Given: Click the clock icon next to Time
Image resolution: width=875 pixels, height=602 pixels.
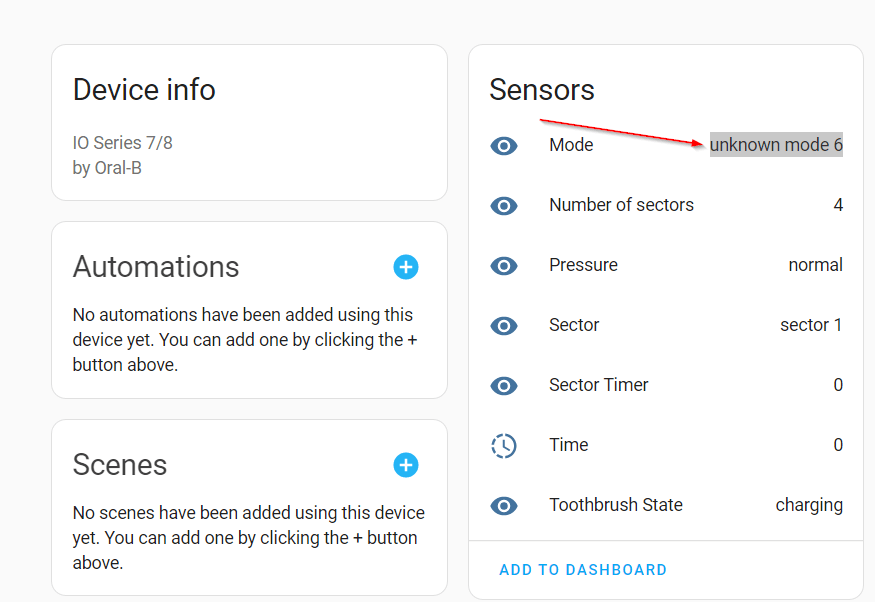Looking at the screenshot, I should coord(504,446).
